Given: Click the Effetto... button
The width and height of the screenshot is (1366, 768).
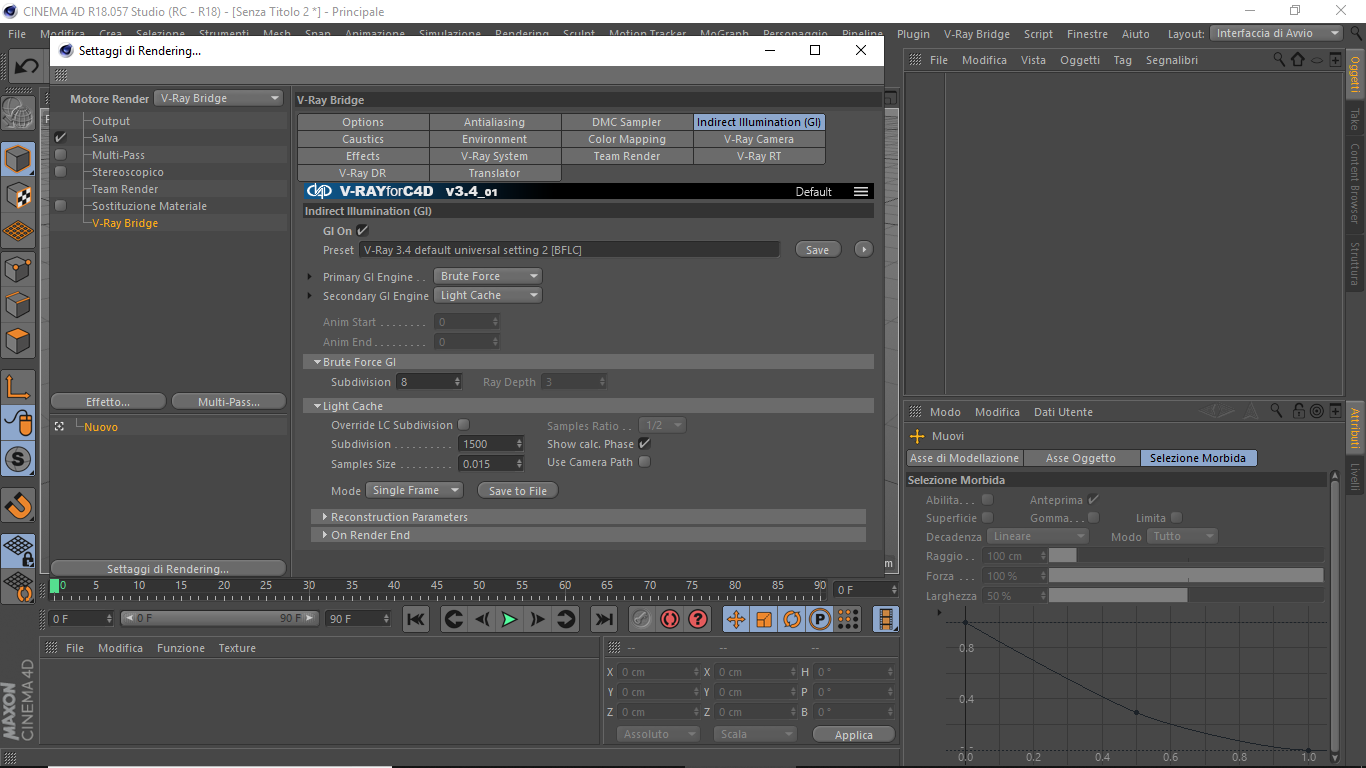Looking at the screenshot, I should [108, 401].
